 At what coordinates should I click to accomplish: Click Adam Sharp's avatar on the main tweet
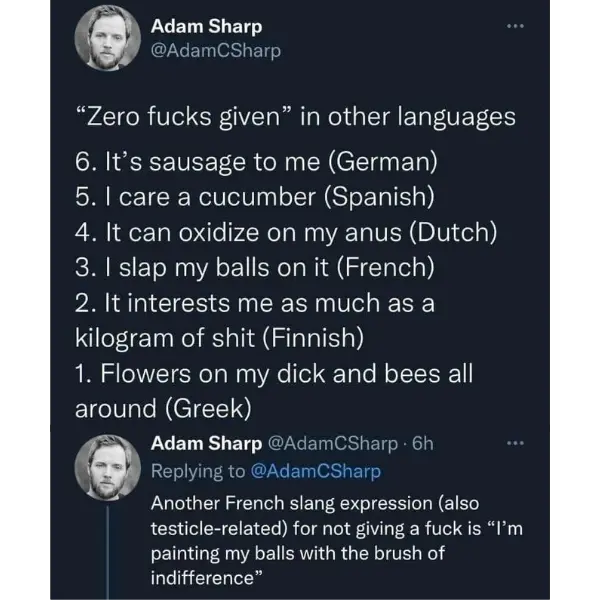point(104,43)
